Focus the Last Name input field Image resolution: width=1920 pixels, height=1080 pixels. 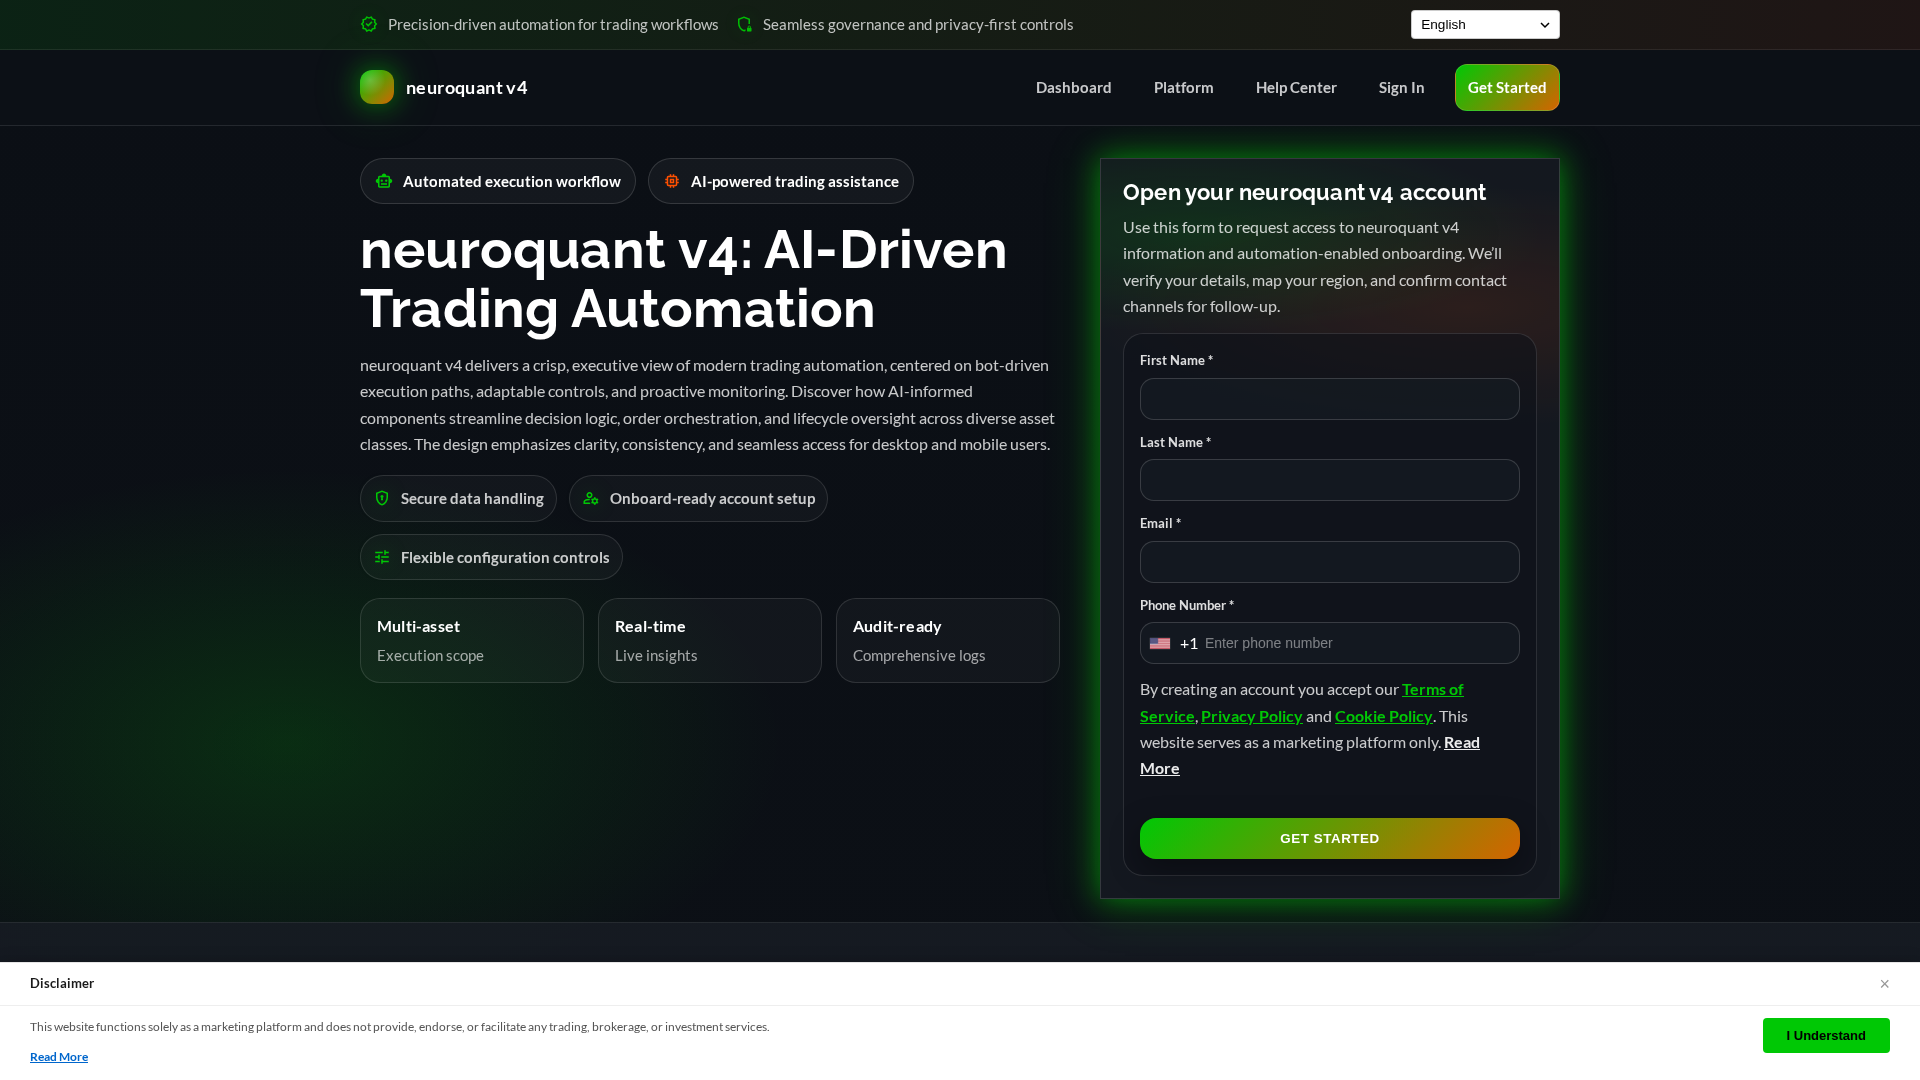coord(1329,480)
